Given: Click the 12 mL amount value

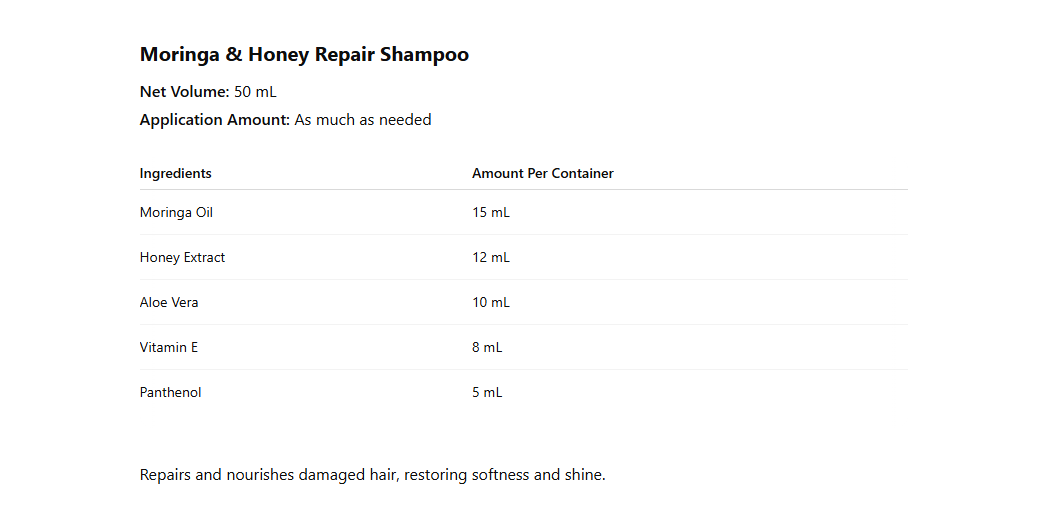Looking at the screenshot, I should coord(491,257).
